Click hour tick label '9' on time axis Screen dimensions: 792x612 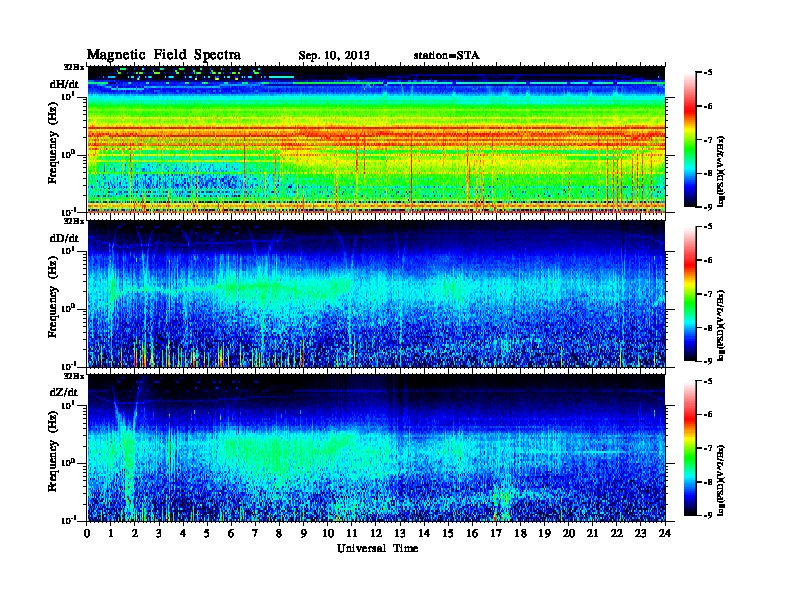(304, 534)
